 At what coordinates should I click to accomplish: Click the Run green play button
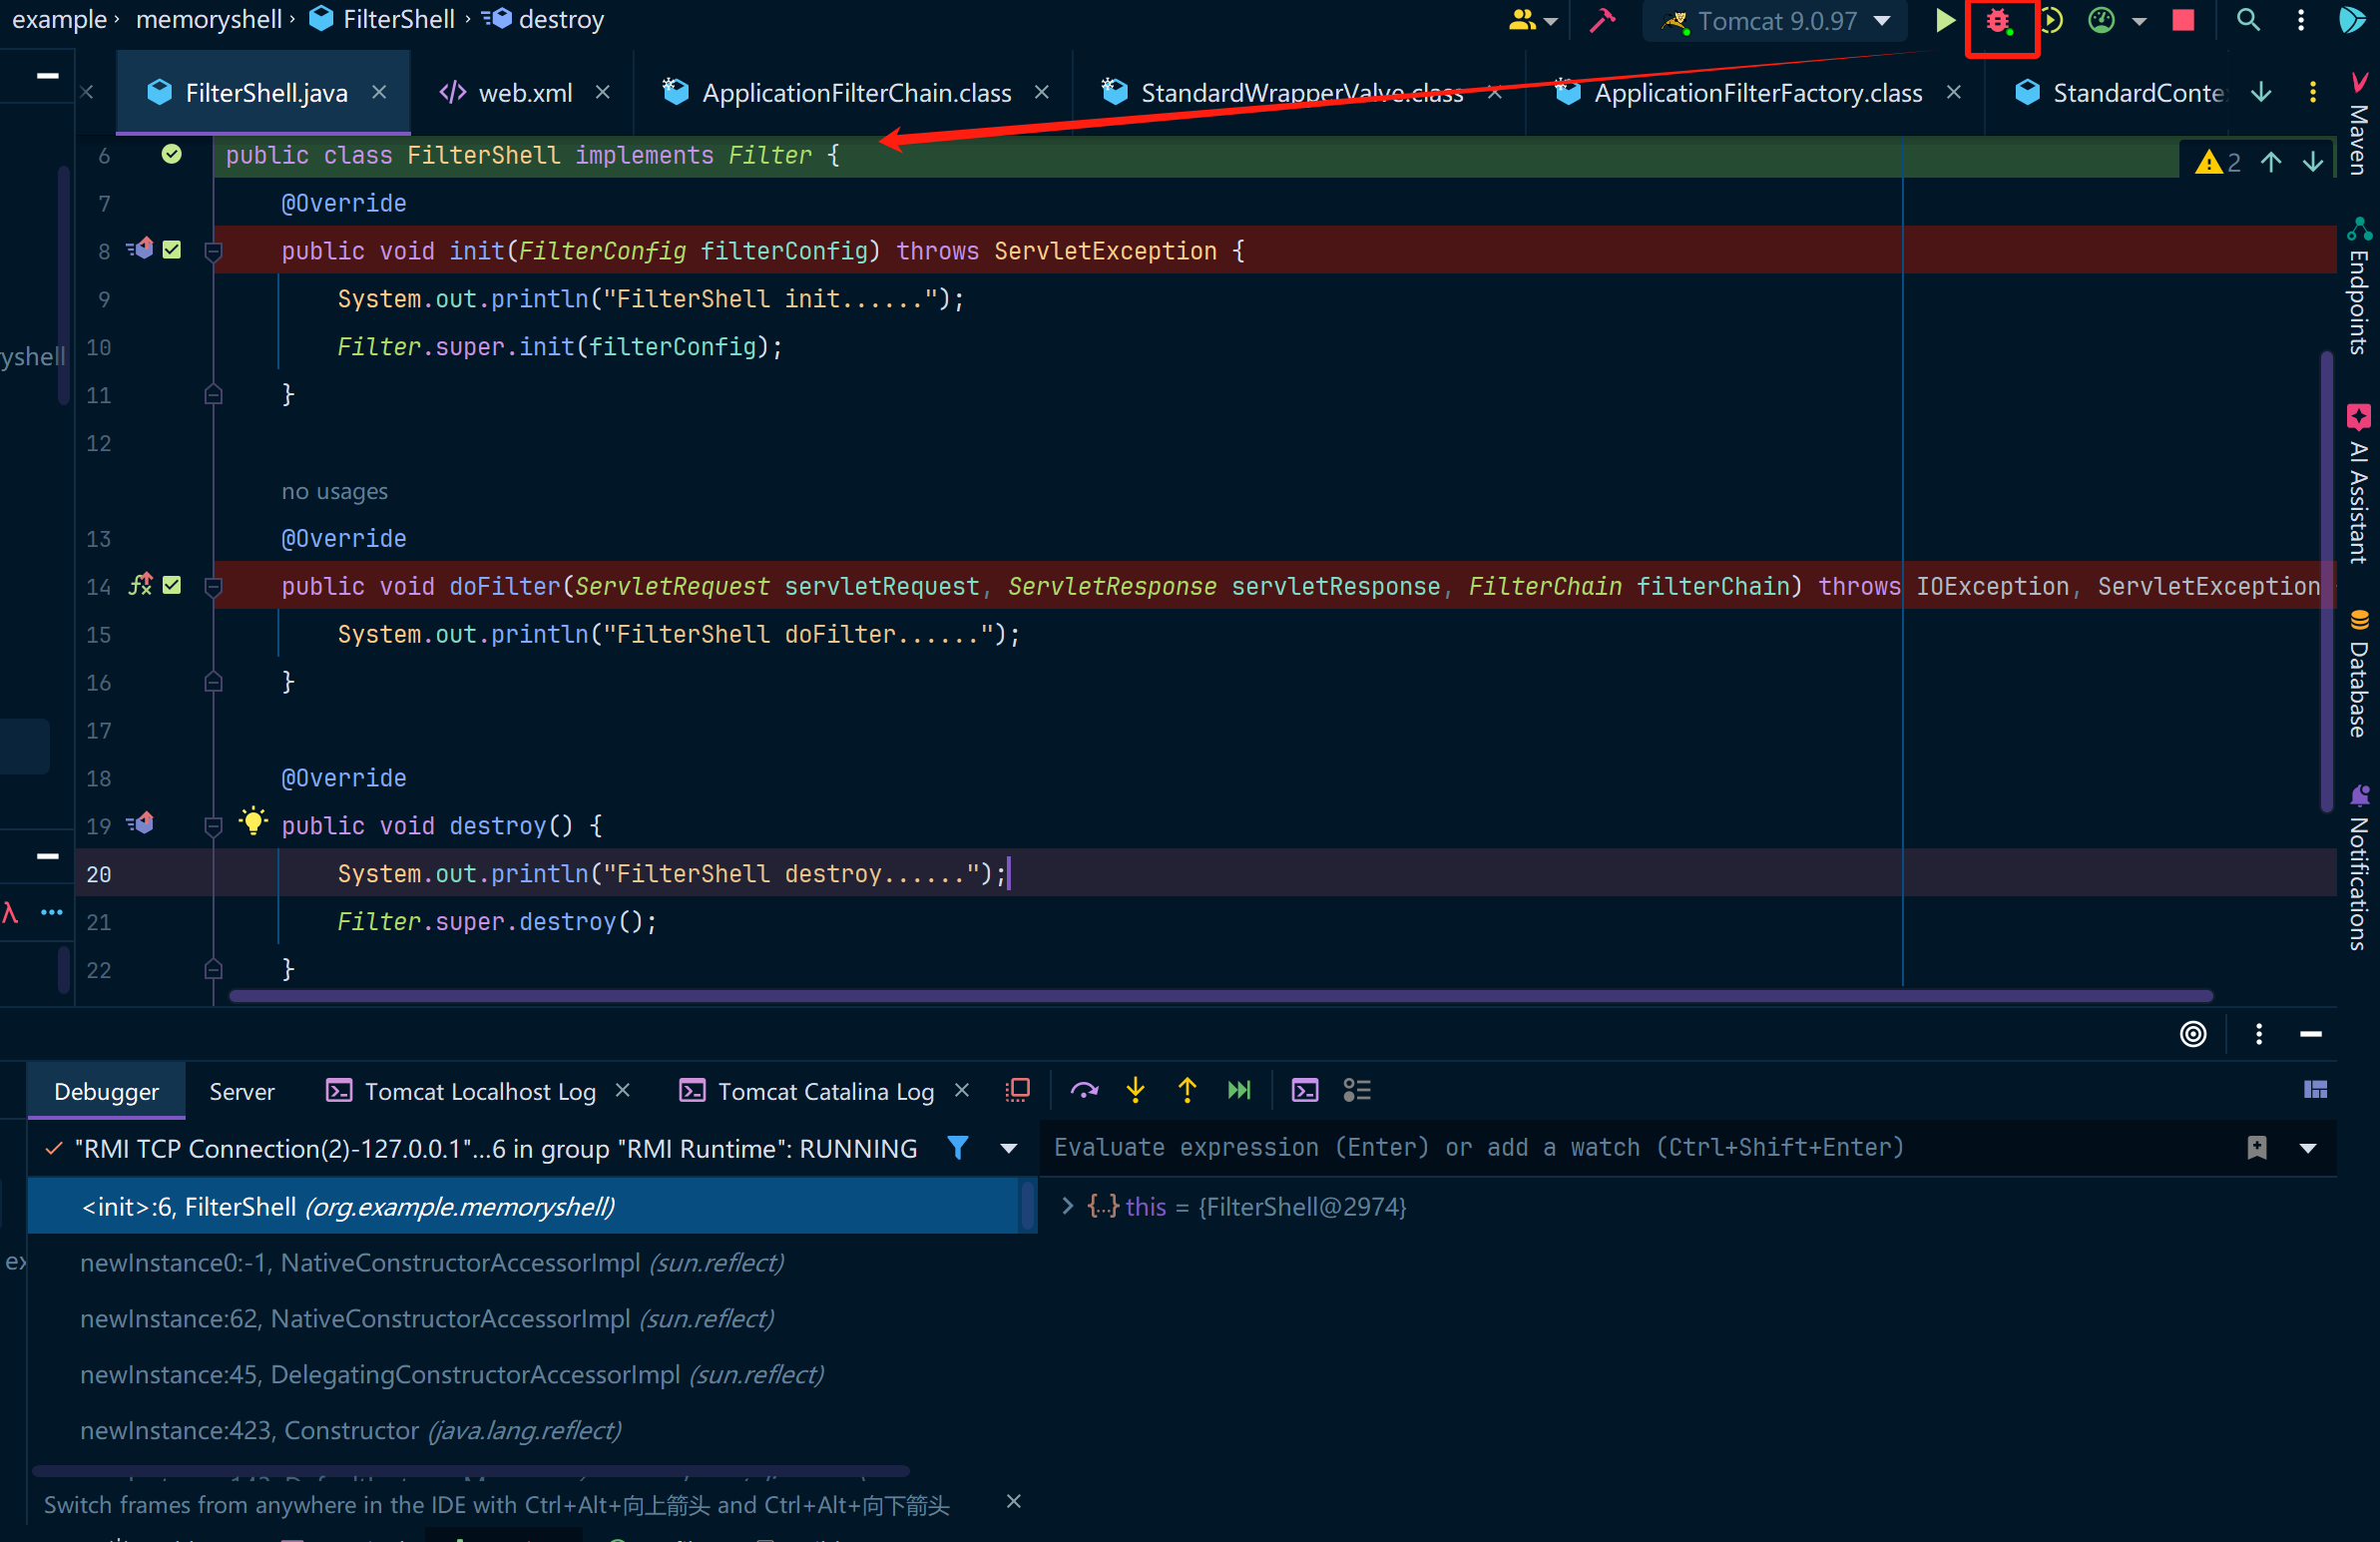[1945, 21]
